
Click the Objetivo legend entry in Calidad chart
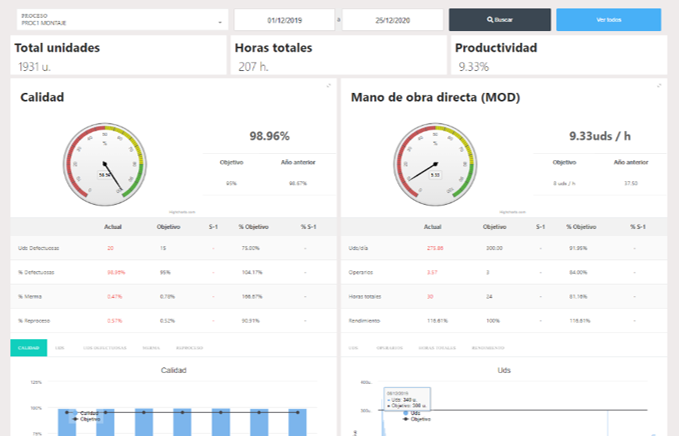(x=87, y=419)
